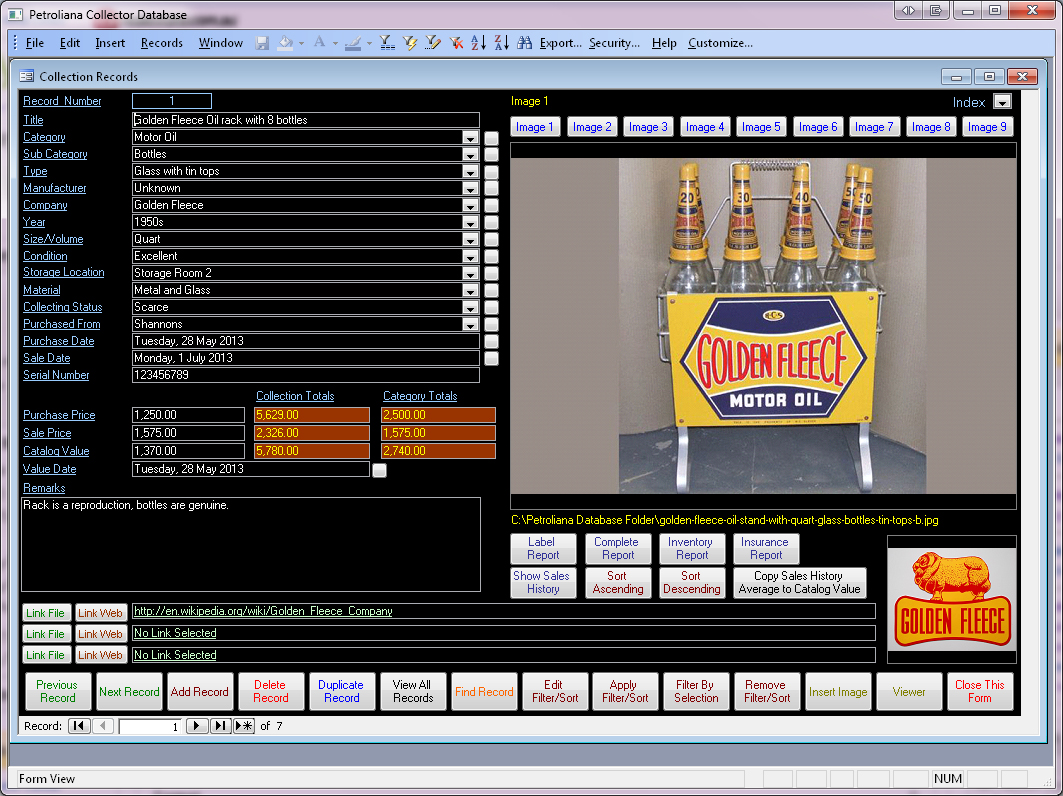Sort A to Z using toolbar icon
1063x796 pixels.
(479, 43)
